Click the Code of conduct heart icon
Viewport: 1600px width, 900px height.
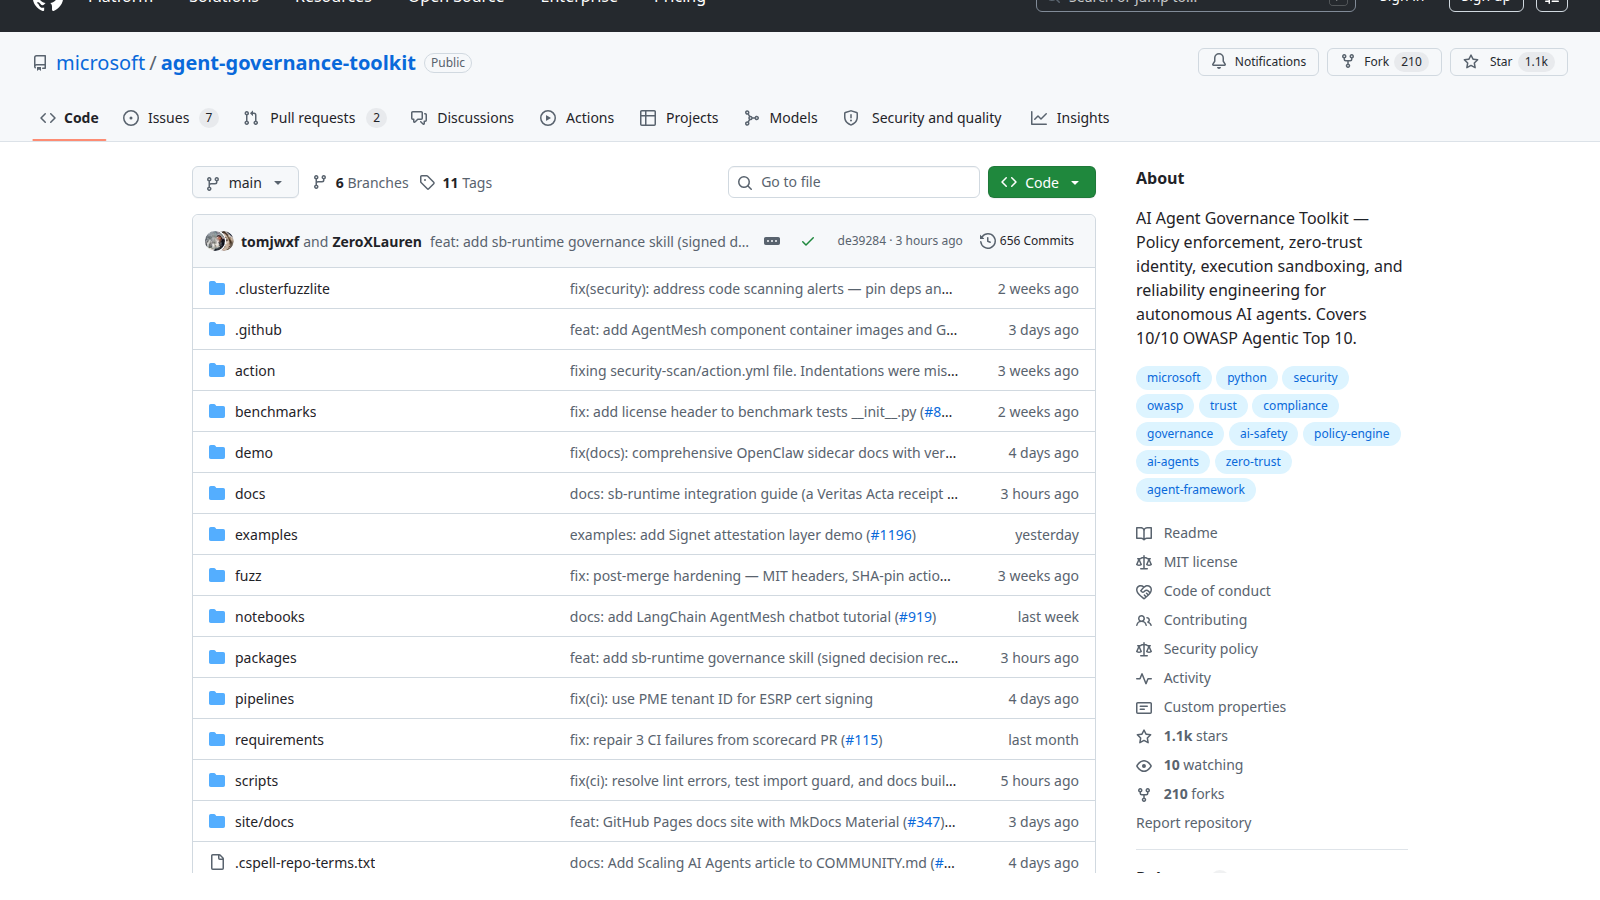[x=1144, y=591]
